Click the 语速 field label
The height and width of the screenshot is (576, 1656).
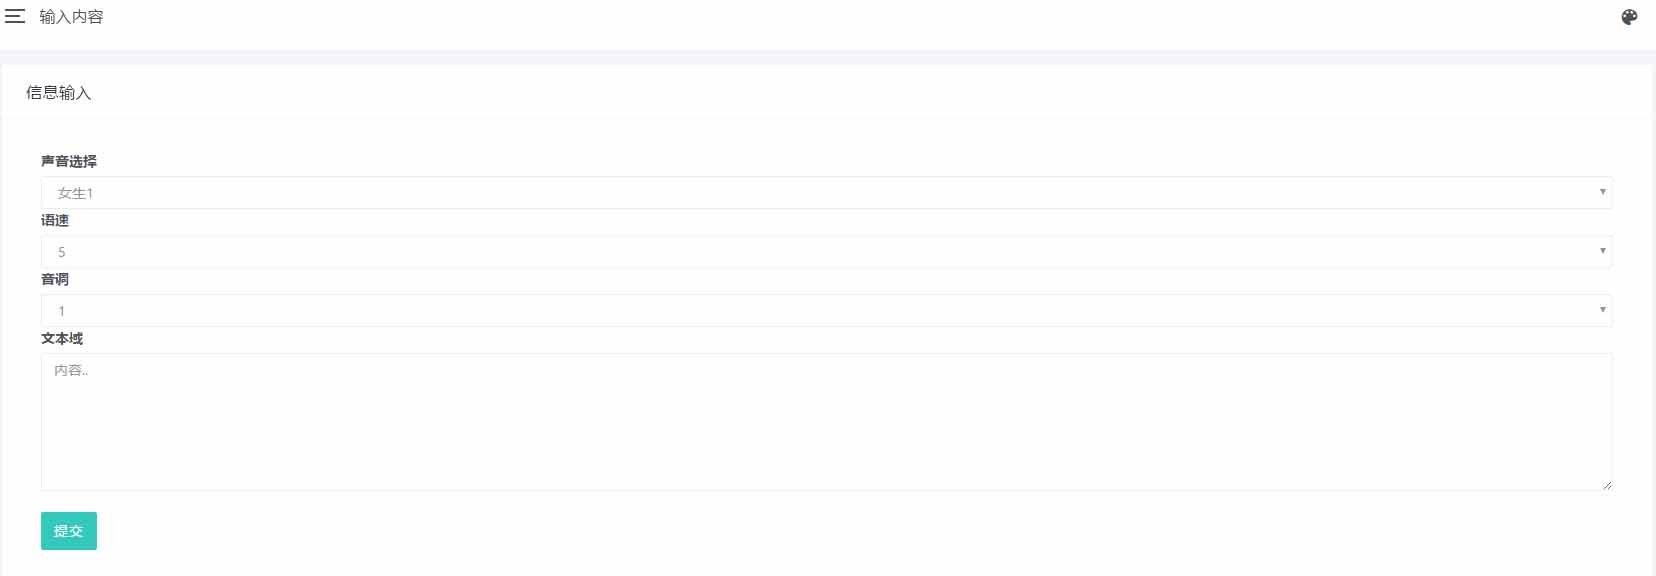(x=55, y=221)
